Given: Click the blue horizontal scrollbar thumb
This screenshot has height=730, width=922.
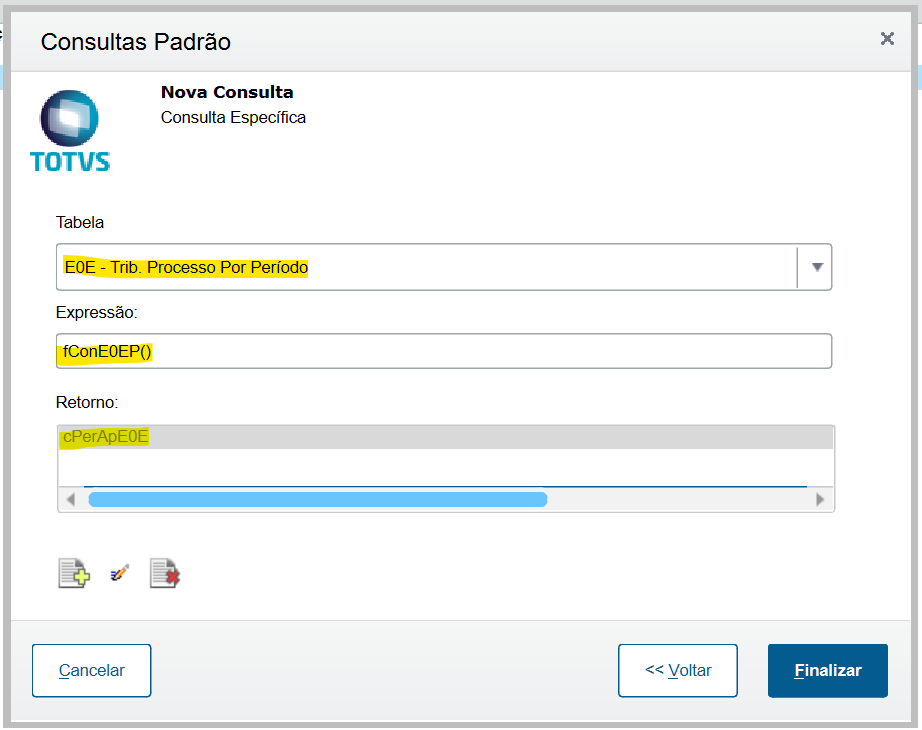Looking at the screenshot, I should coord(317,499).
